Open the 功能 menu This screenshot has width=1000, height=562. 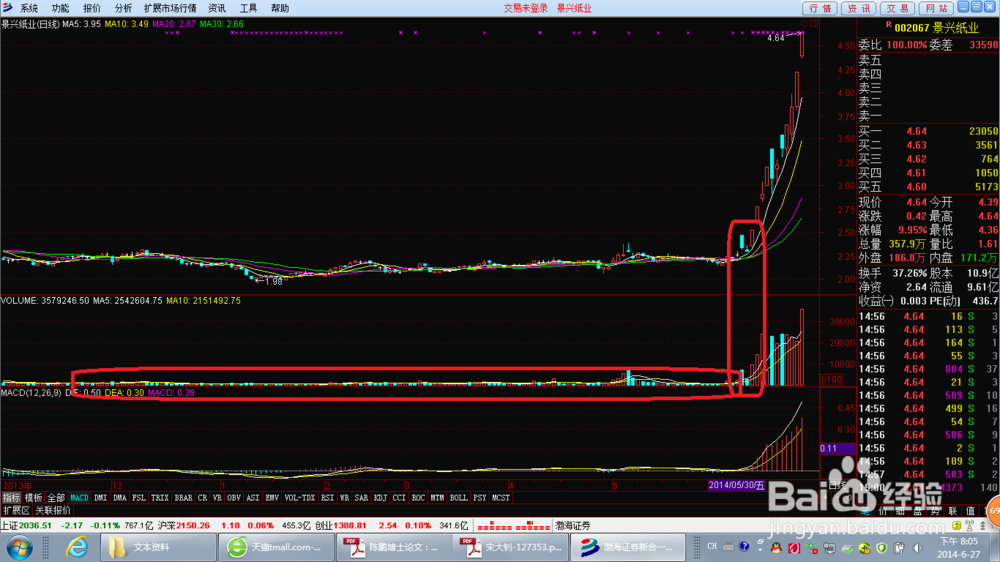(x=61, y=8)
